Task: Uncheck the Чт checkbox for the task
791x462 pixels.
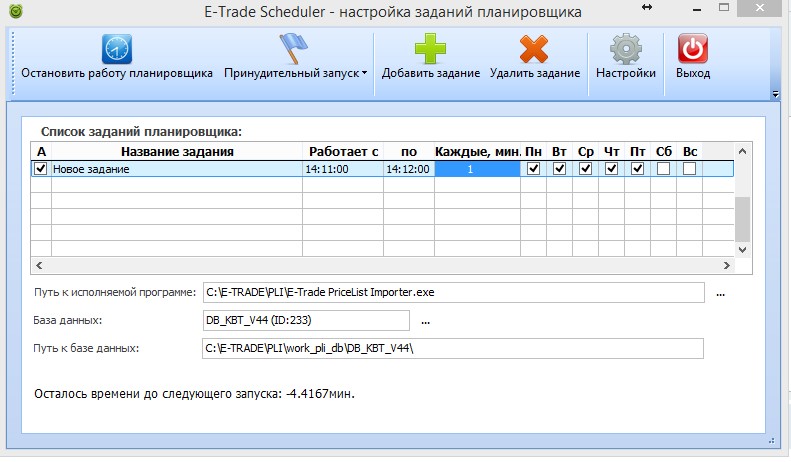Action: coord(611,168)
